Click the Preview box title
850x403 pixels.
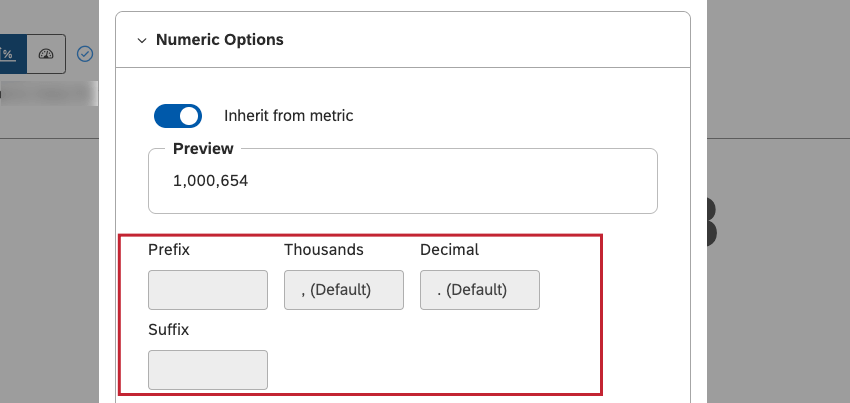203,149
